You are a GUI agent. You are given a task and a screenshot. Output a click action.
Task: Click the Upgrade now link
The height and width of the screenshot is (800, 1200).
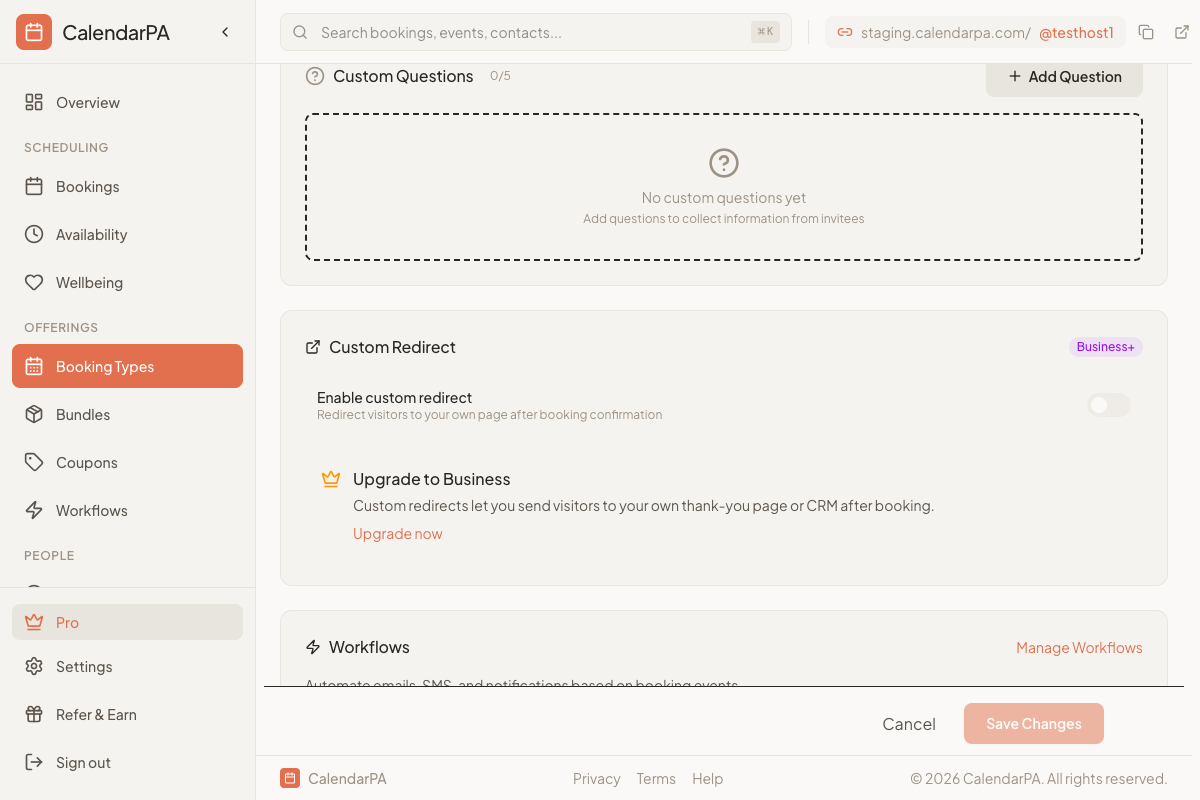(x=397, y=533)
